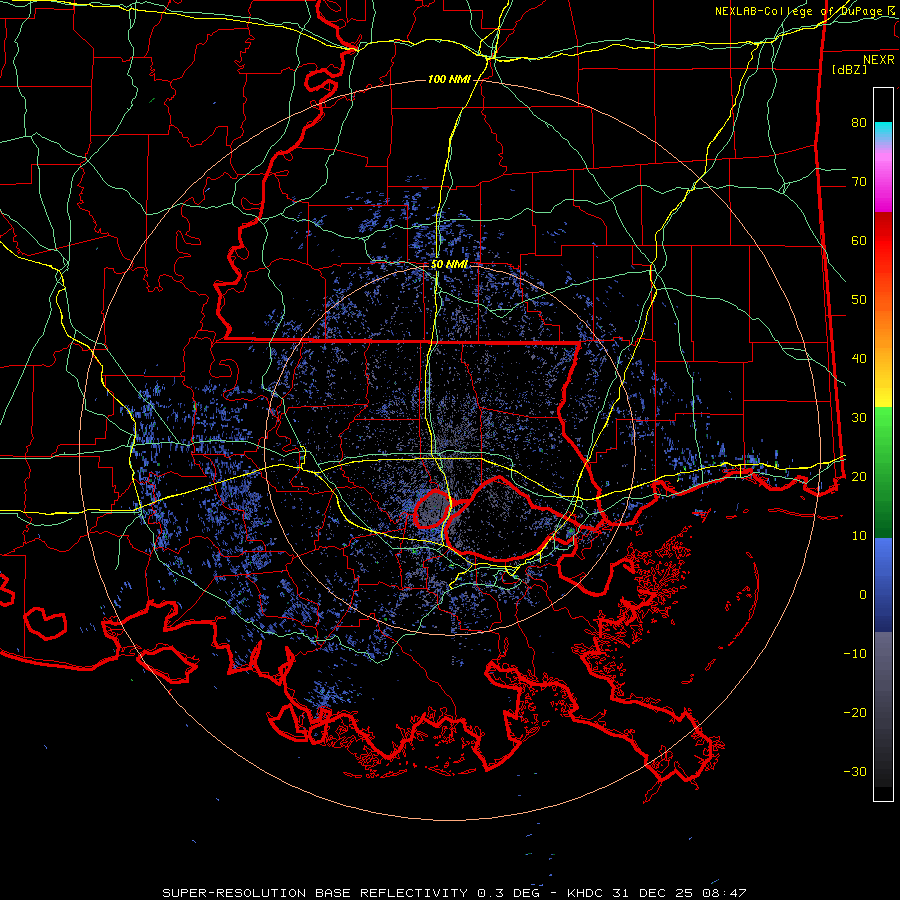
Task: Click the -30 value on the dBZ scale
Action: pyautogui.click(x=855, y=771)
